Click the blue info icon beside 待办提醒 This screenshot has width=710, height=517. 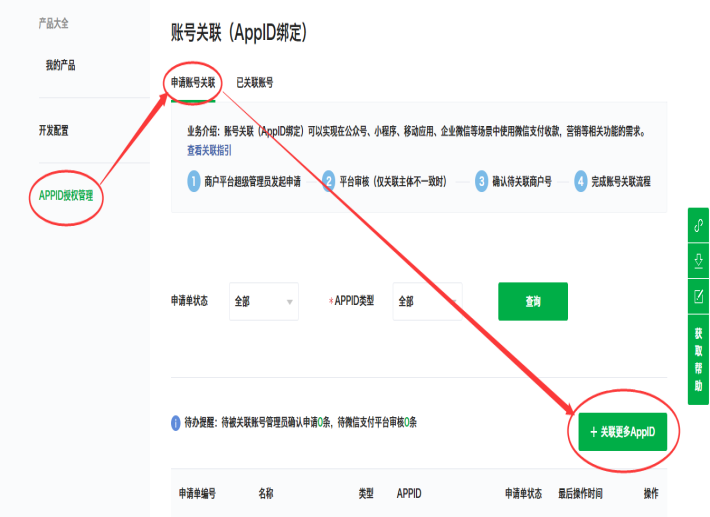[177, 423]
